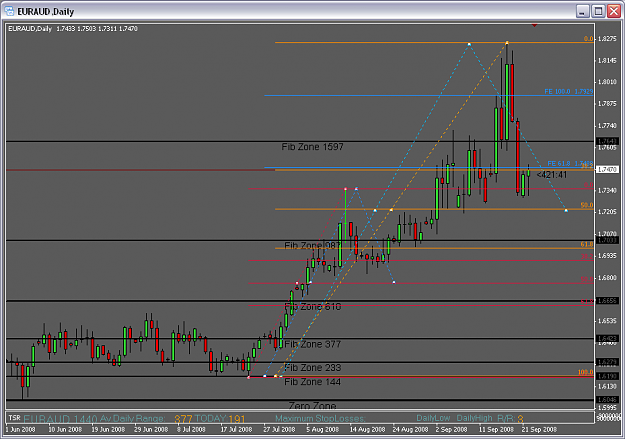
Task: Maximize the EURAUD,Daily chart window
Action: tap(598, 11)
